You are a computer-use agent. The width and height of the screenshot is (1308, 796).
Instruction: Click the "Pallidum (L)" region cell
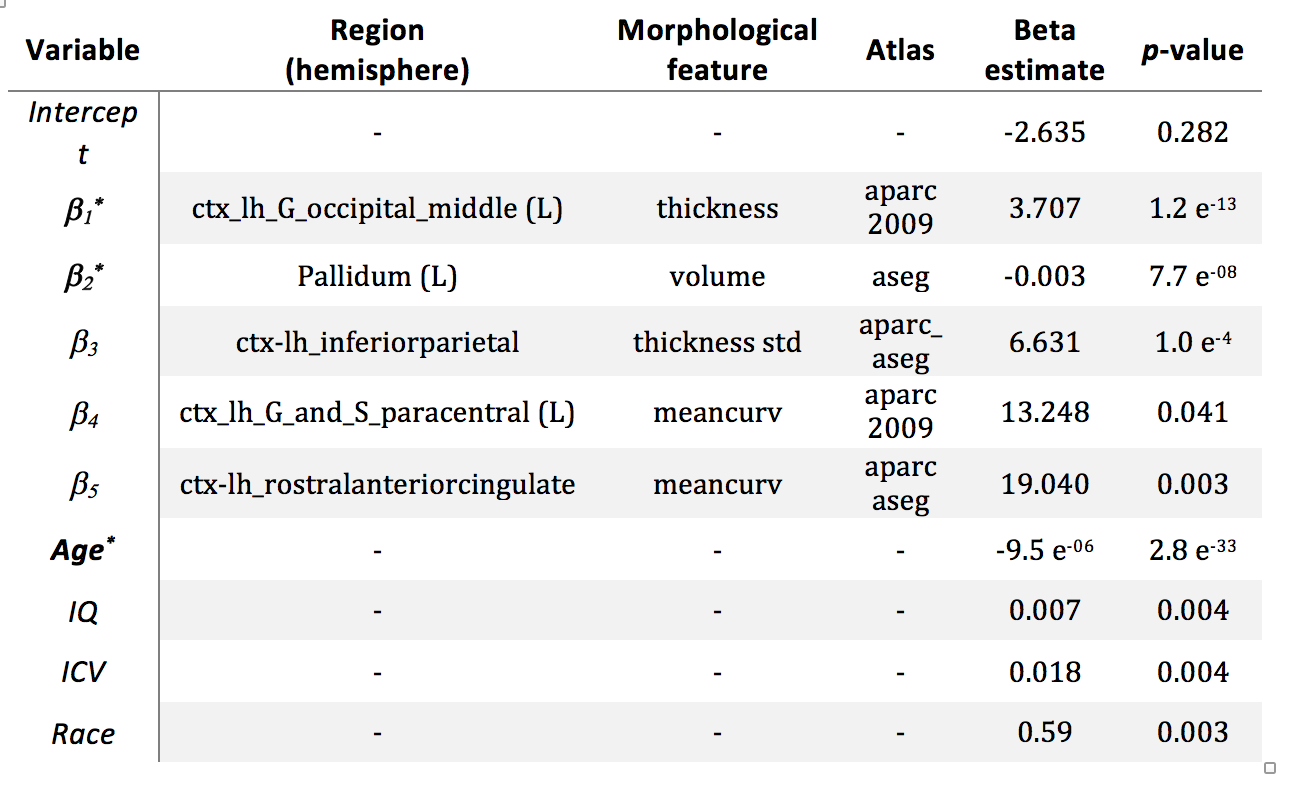[x=377, y=276]
